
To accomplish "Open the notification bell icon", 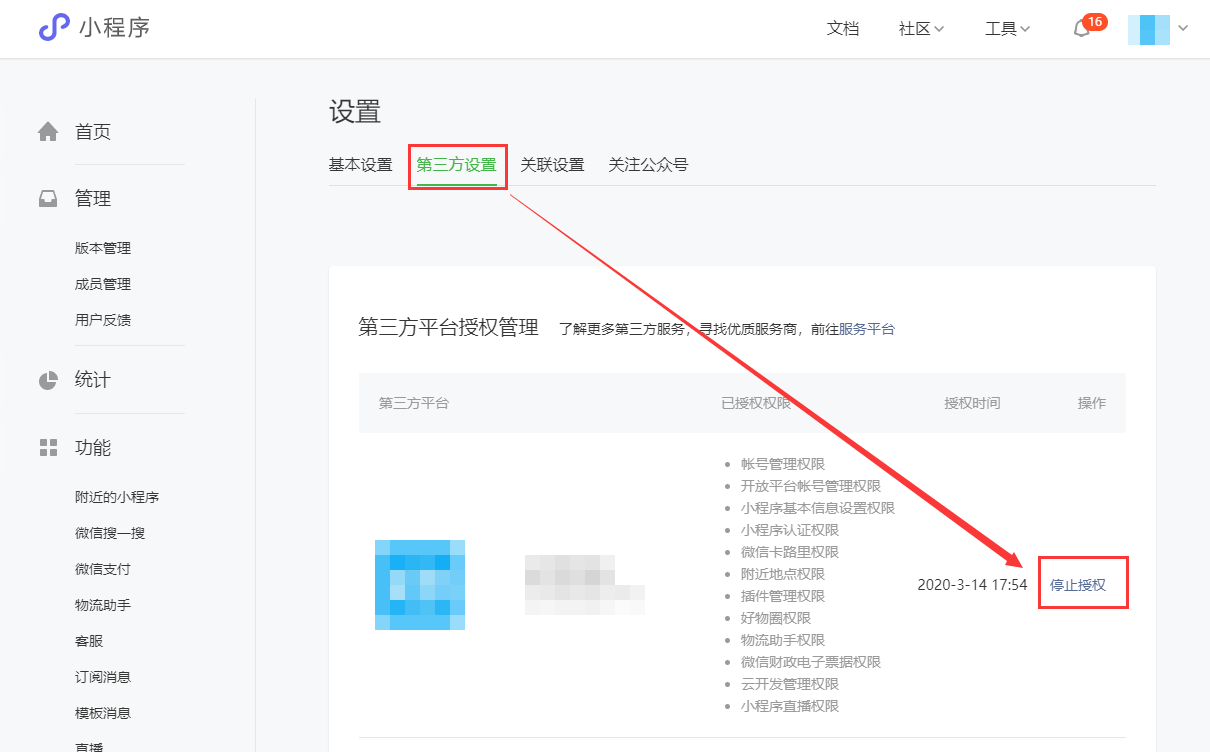I will [1081, 29].
